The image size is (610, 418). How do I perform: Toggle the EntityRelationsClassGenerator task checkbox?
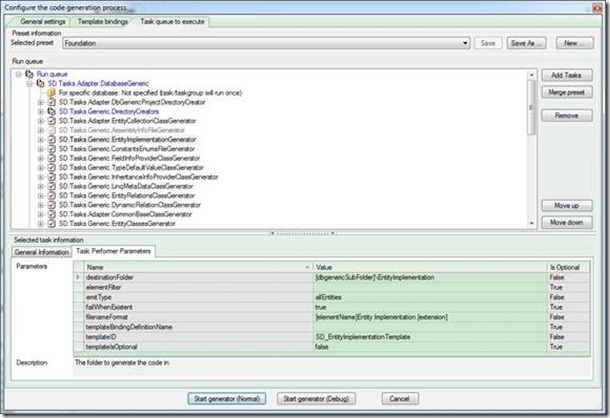tap(51, 195)
